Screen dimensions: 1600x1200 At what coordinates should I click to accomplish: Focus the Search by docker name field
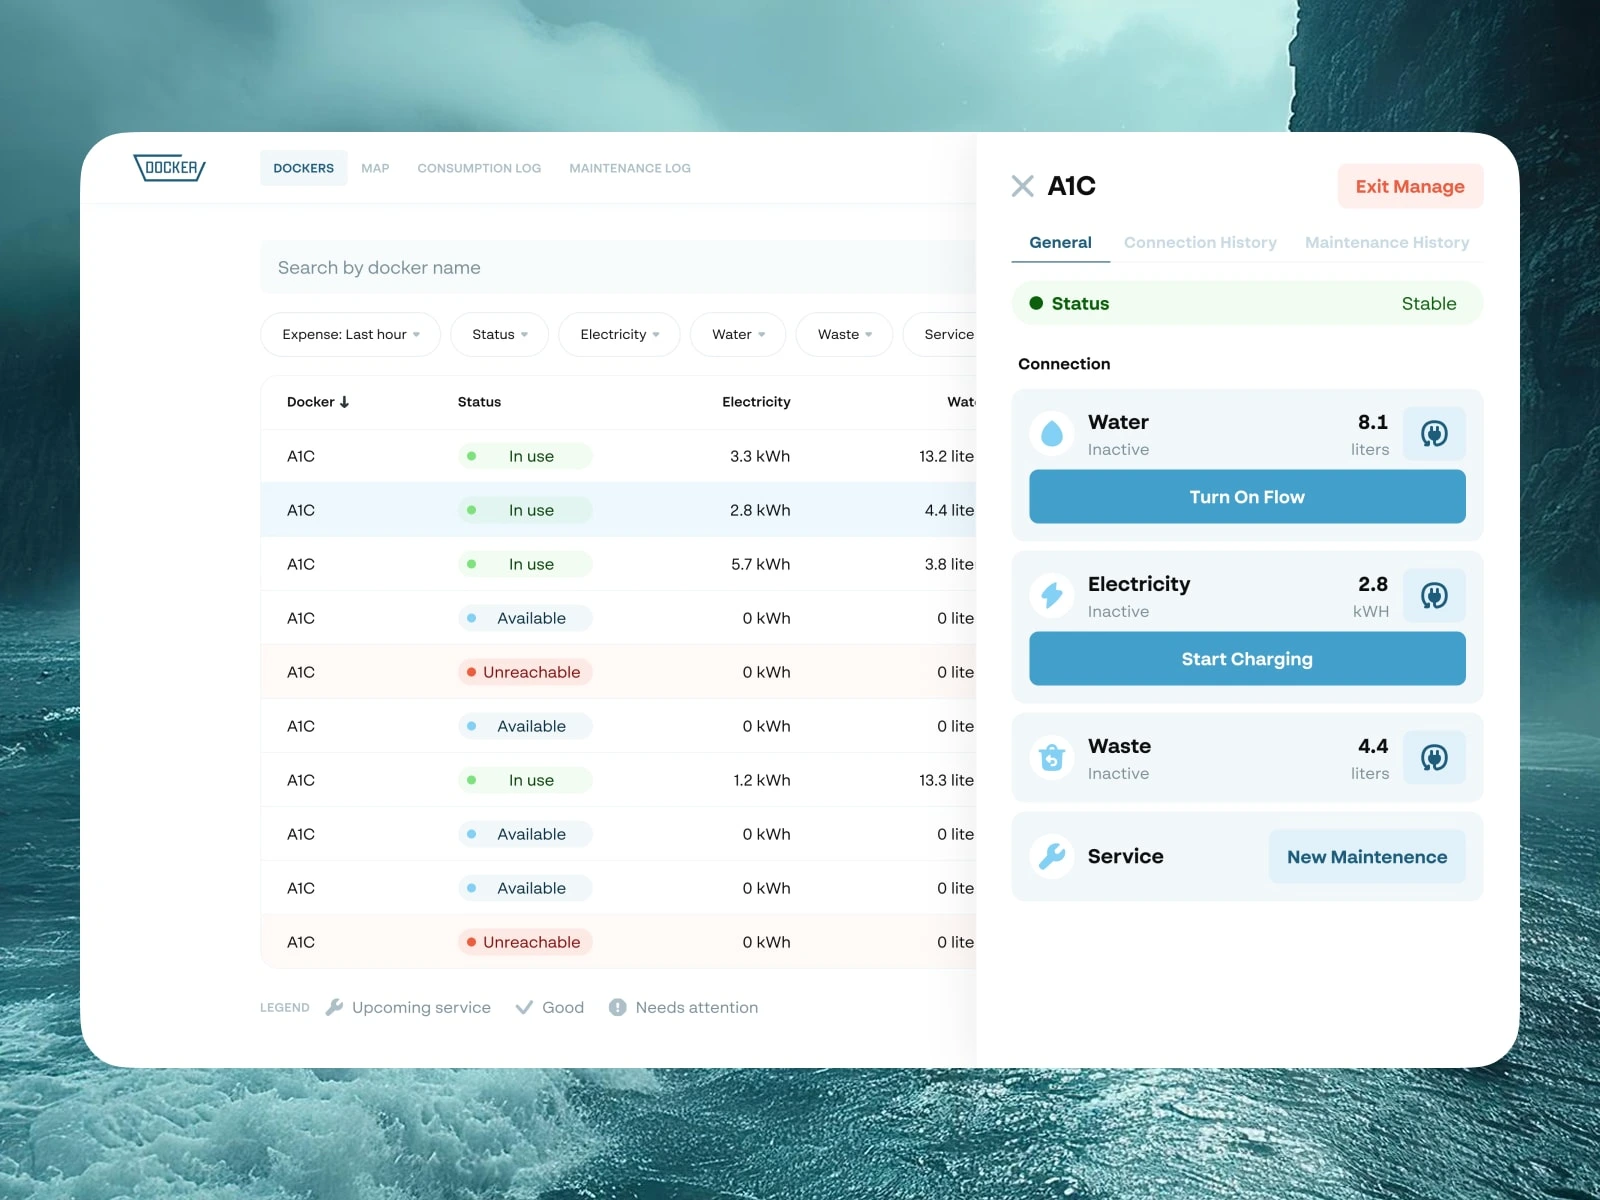pos(618,267)
